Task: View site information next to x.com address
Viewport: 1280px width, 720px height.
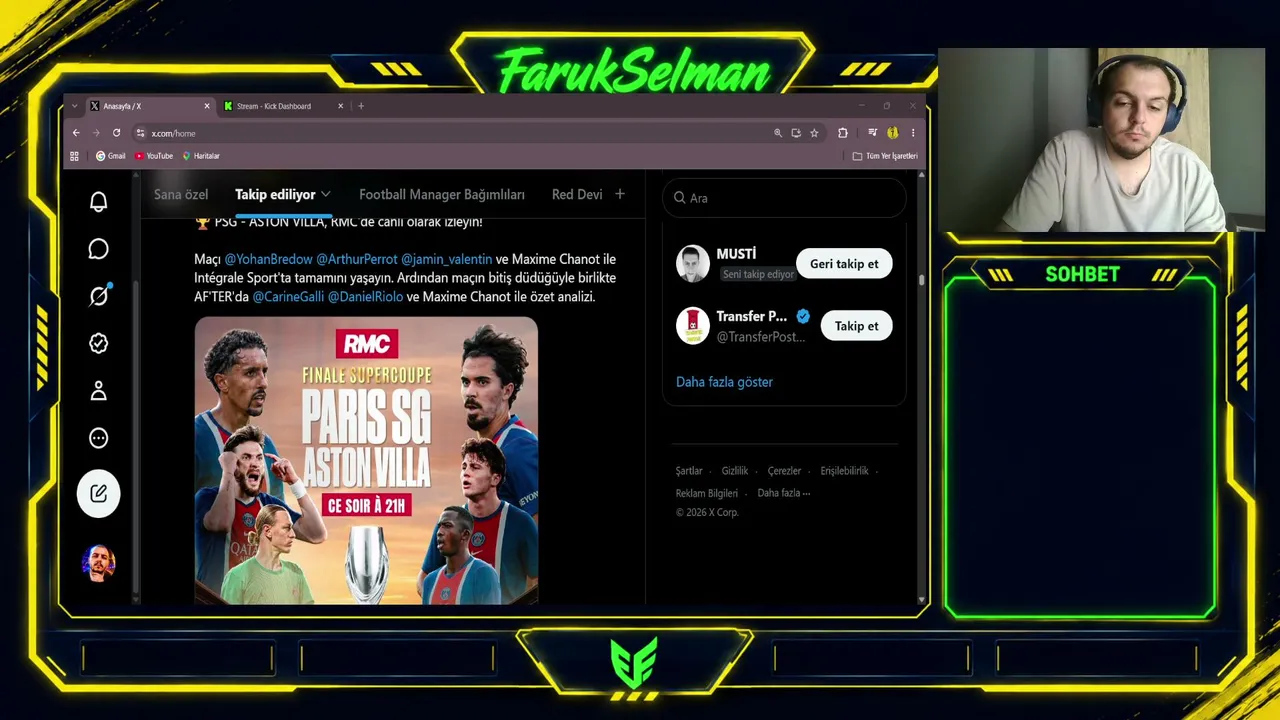Action: (141, 133)
